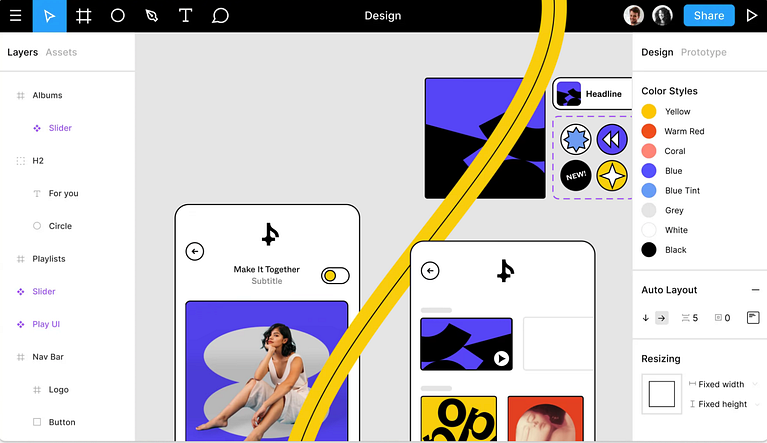Open the Prototype panel tab
The height and width of the screenshot is (443, 767).
(703, 52)
